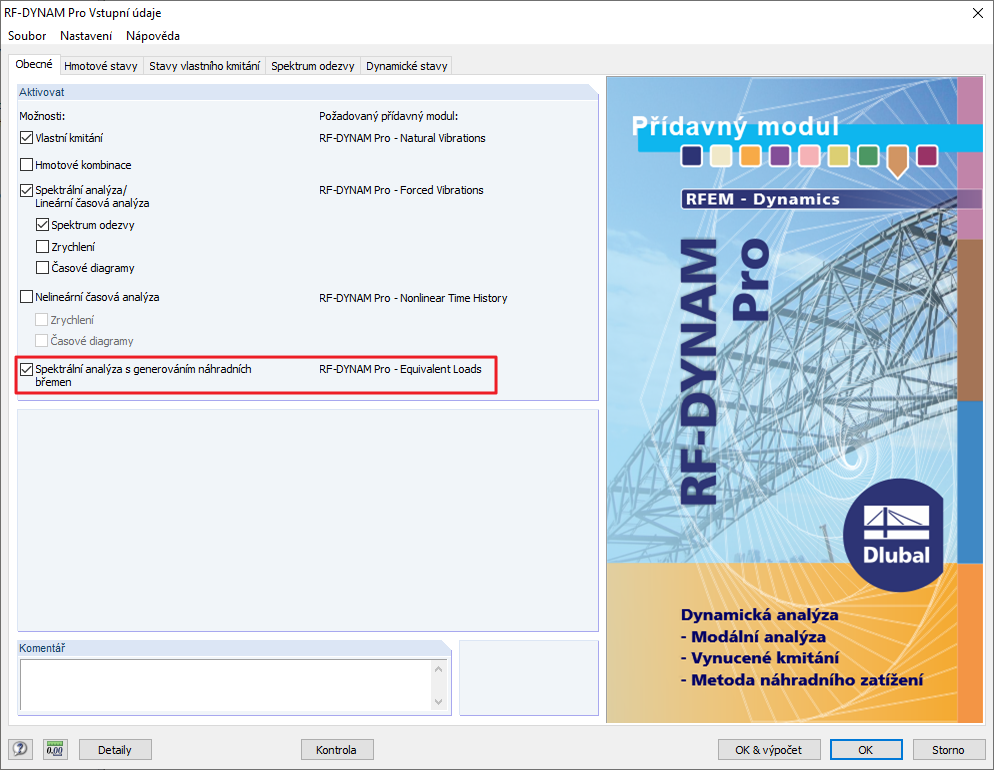Run the Kontrola check
Image resolution: width=994 pixels, height=770 pixels.
click(x=336, y=749)
